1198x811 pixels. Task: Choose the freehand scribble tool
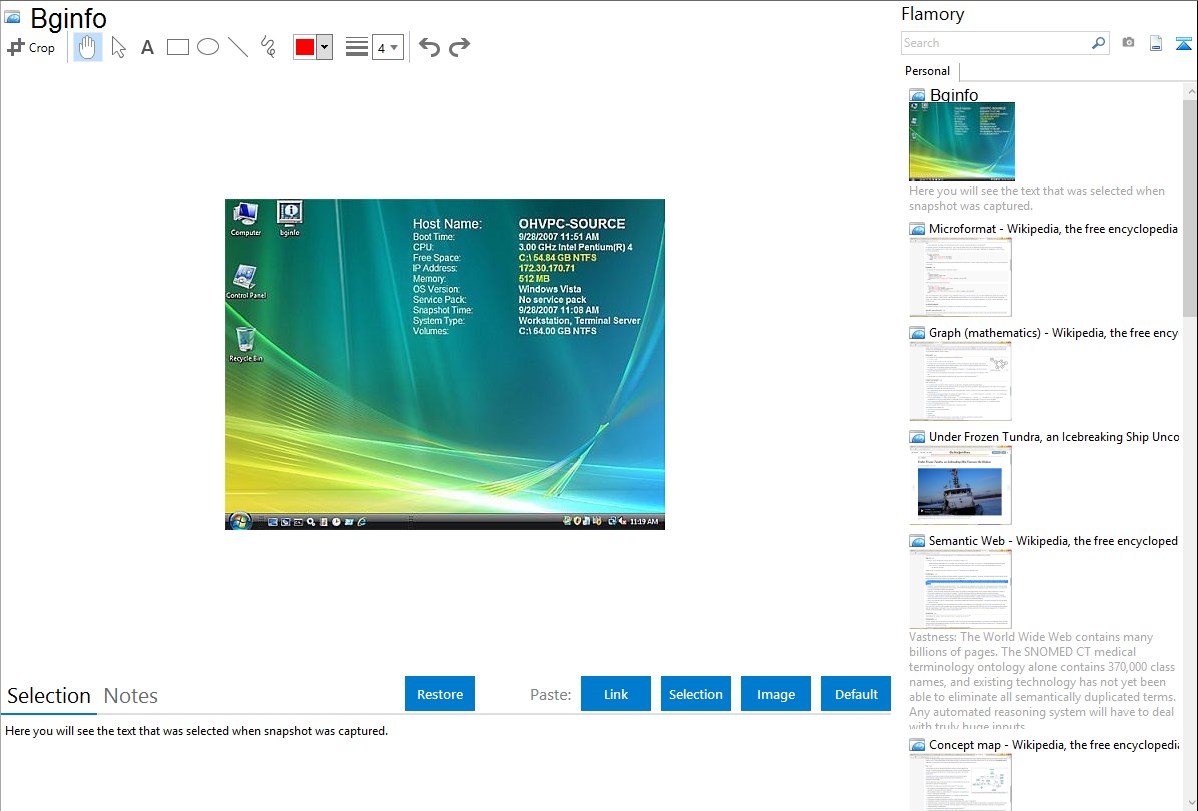pos(268,47)
